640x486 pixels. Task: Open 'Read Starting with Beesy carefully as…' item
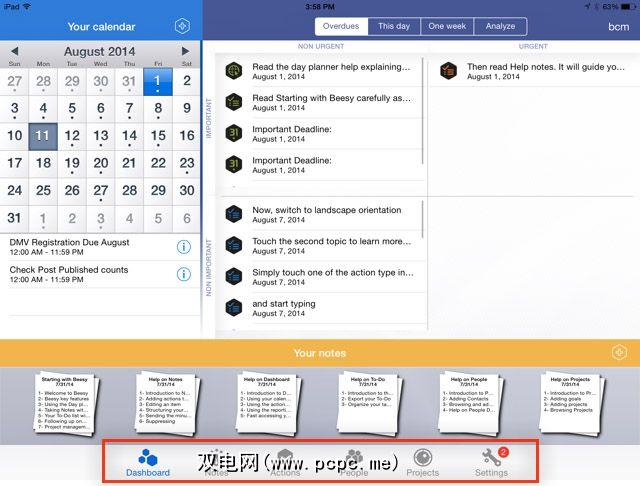(322, 102)
